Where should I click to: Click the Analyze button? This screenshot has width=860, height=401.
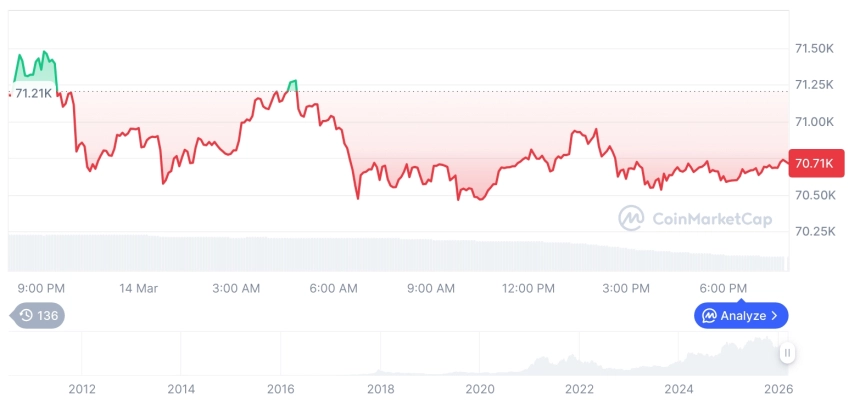pyautogui.click(x=741, y=316)
